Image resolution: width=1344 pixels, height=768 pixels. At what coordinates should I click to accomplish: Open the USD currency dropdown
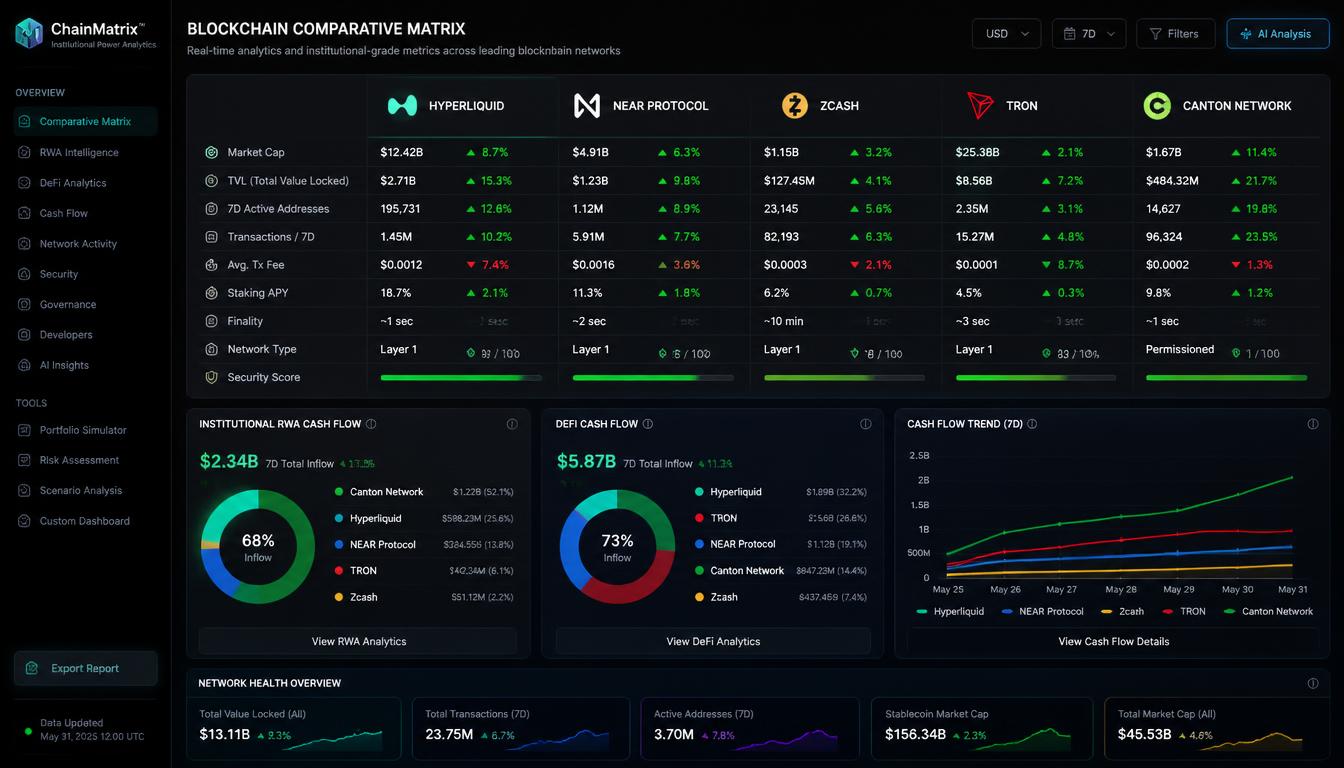pyautogui.click(x=1006, y=33)
